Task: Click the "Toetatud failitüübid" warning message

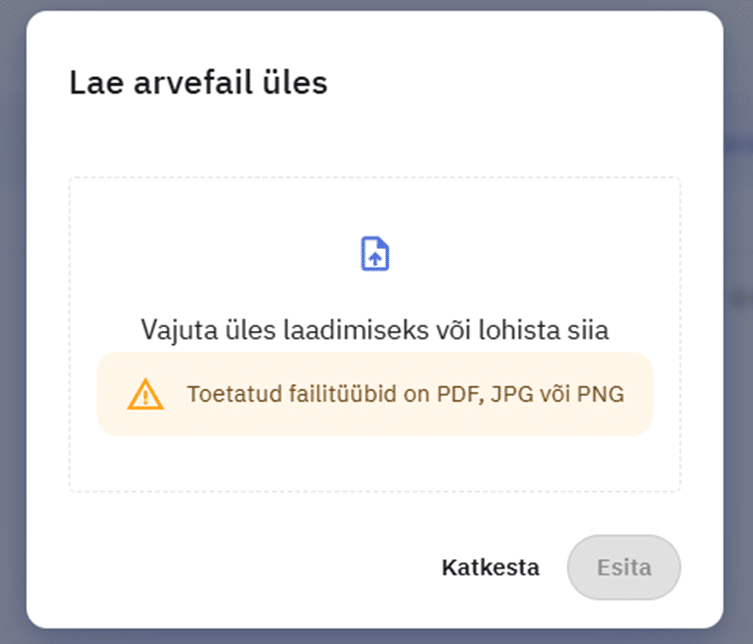Action: coord(405,394)
